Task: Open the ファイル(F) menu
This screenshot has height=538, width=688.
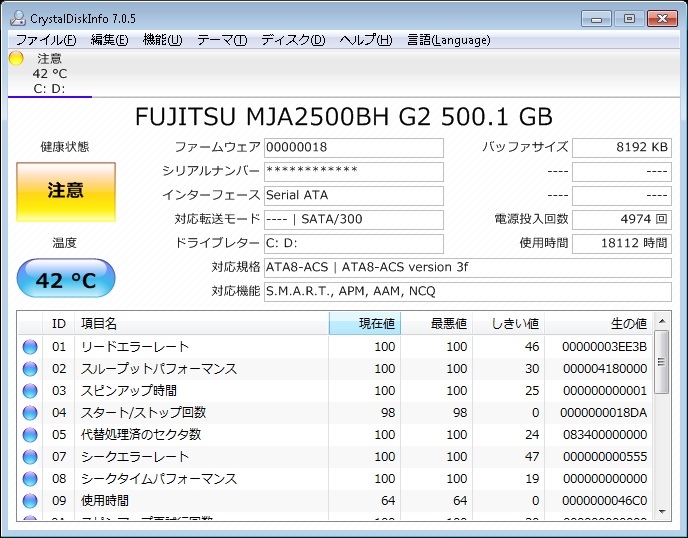Action: (x=46, y=40)
